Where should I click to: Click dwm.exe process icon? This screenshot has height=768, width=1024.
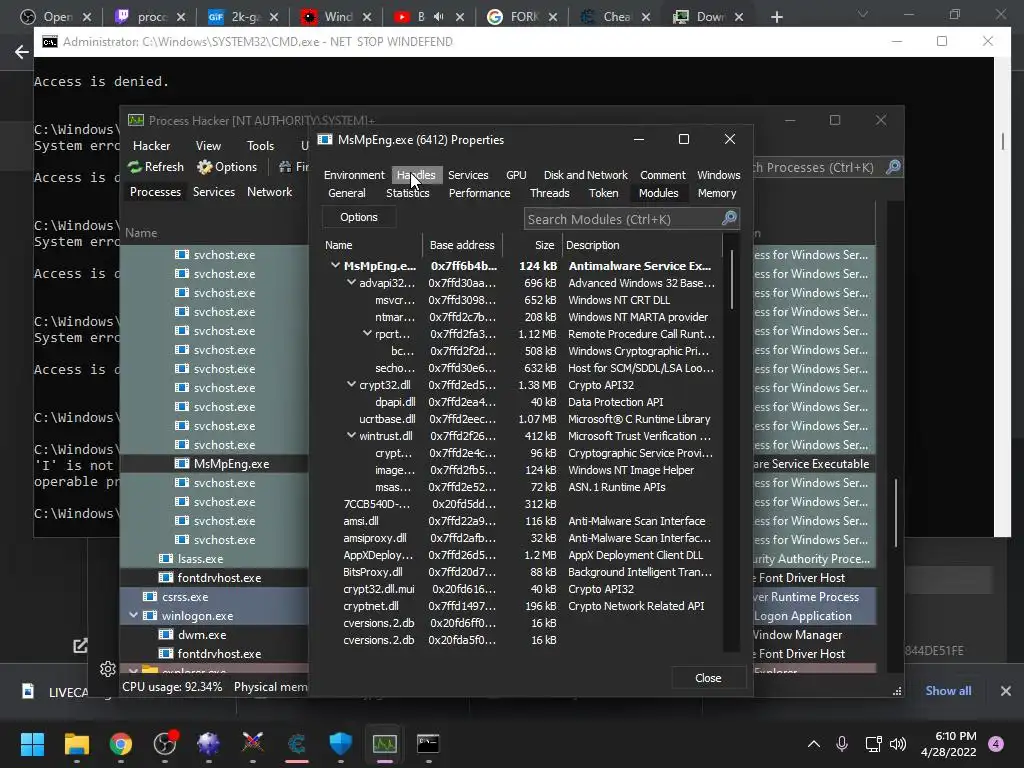166,635
